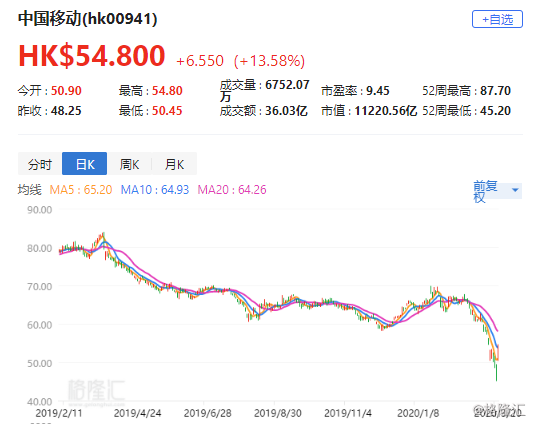Click the 2019/4/24 date axis label
Viewport: 533px width, 424px height.
click(137, 413)
